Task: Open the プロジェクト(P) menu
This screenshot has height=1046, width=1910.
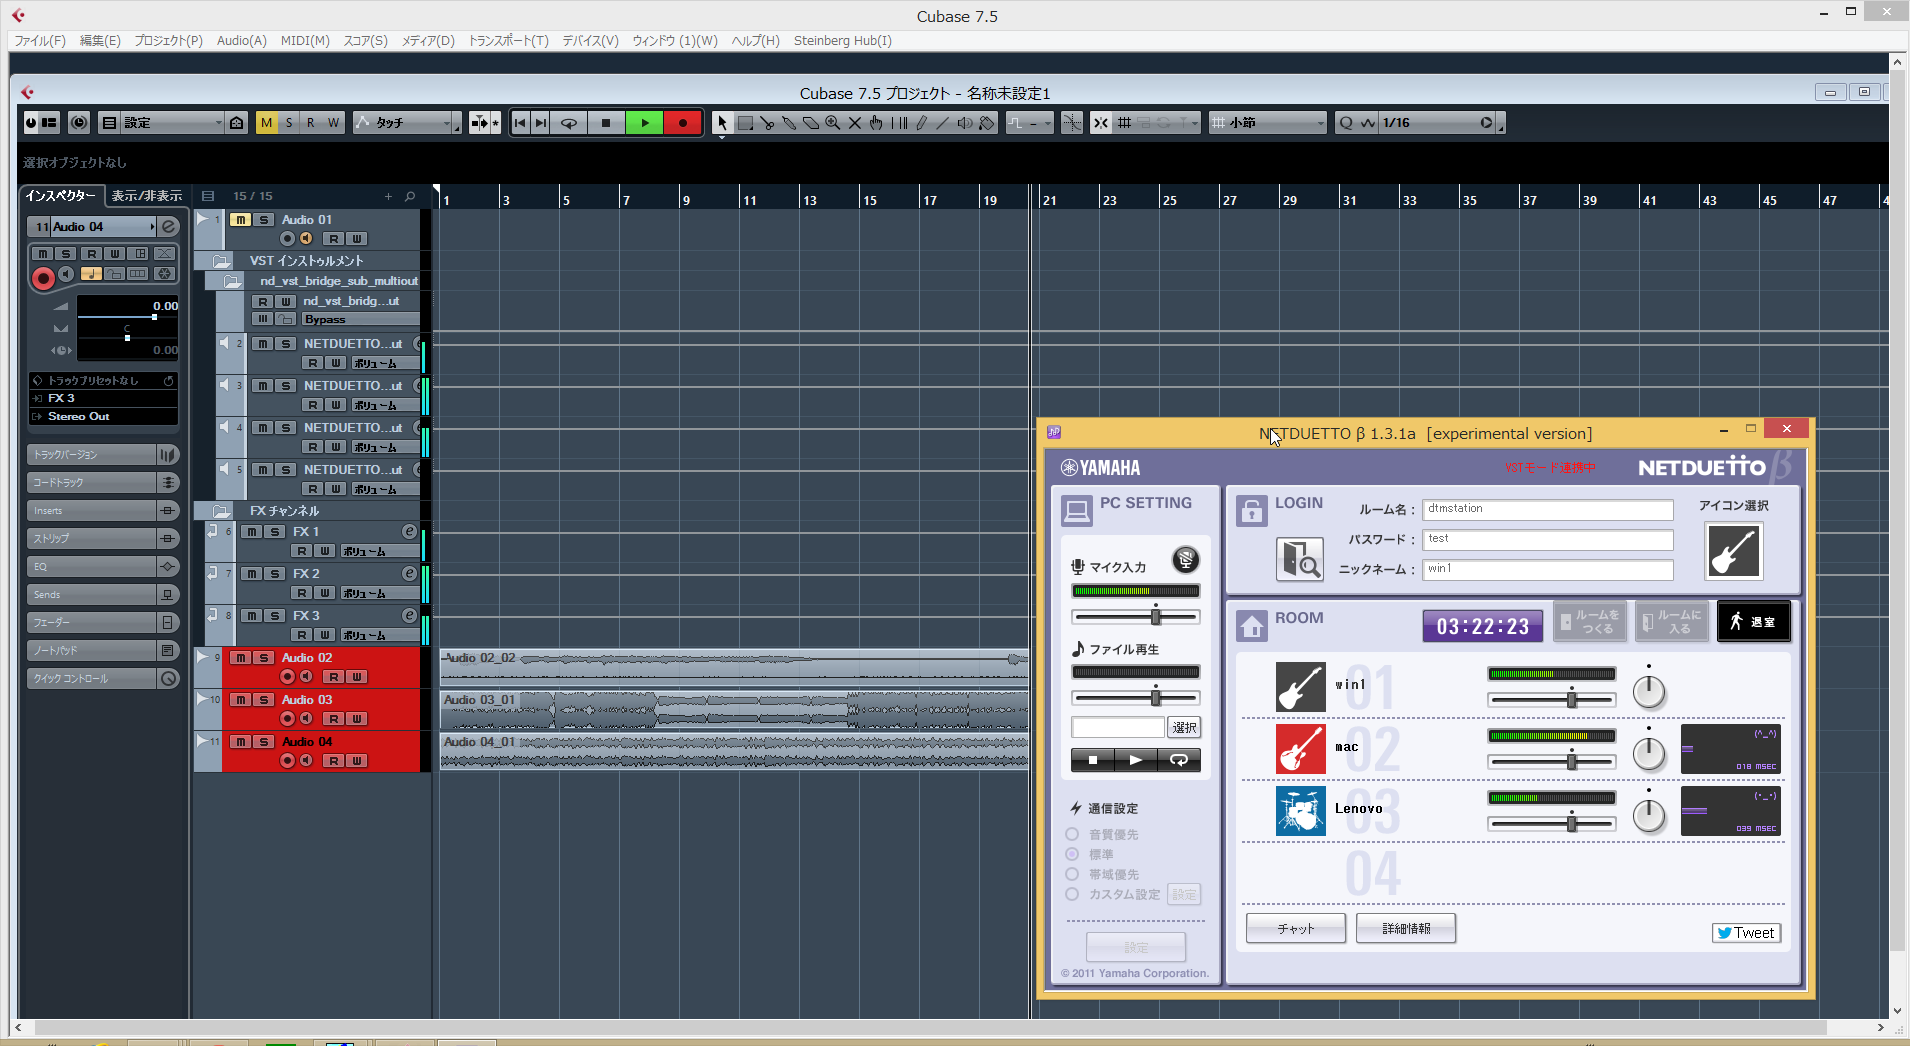Action: pyautogui.click(x=168, y=41)
